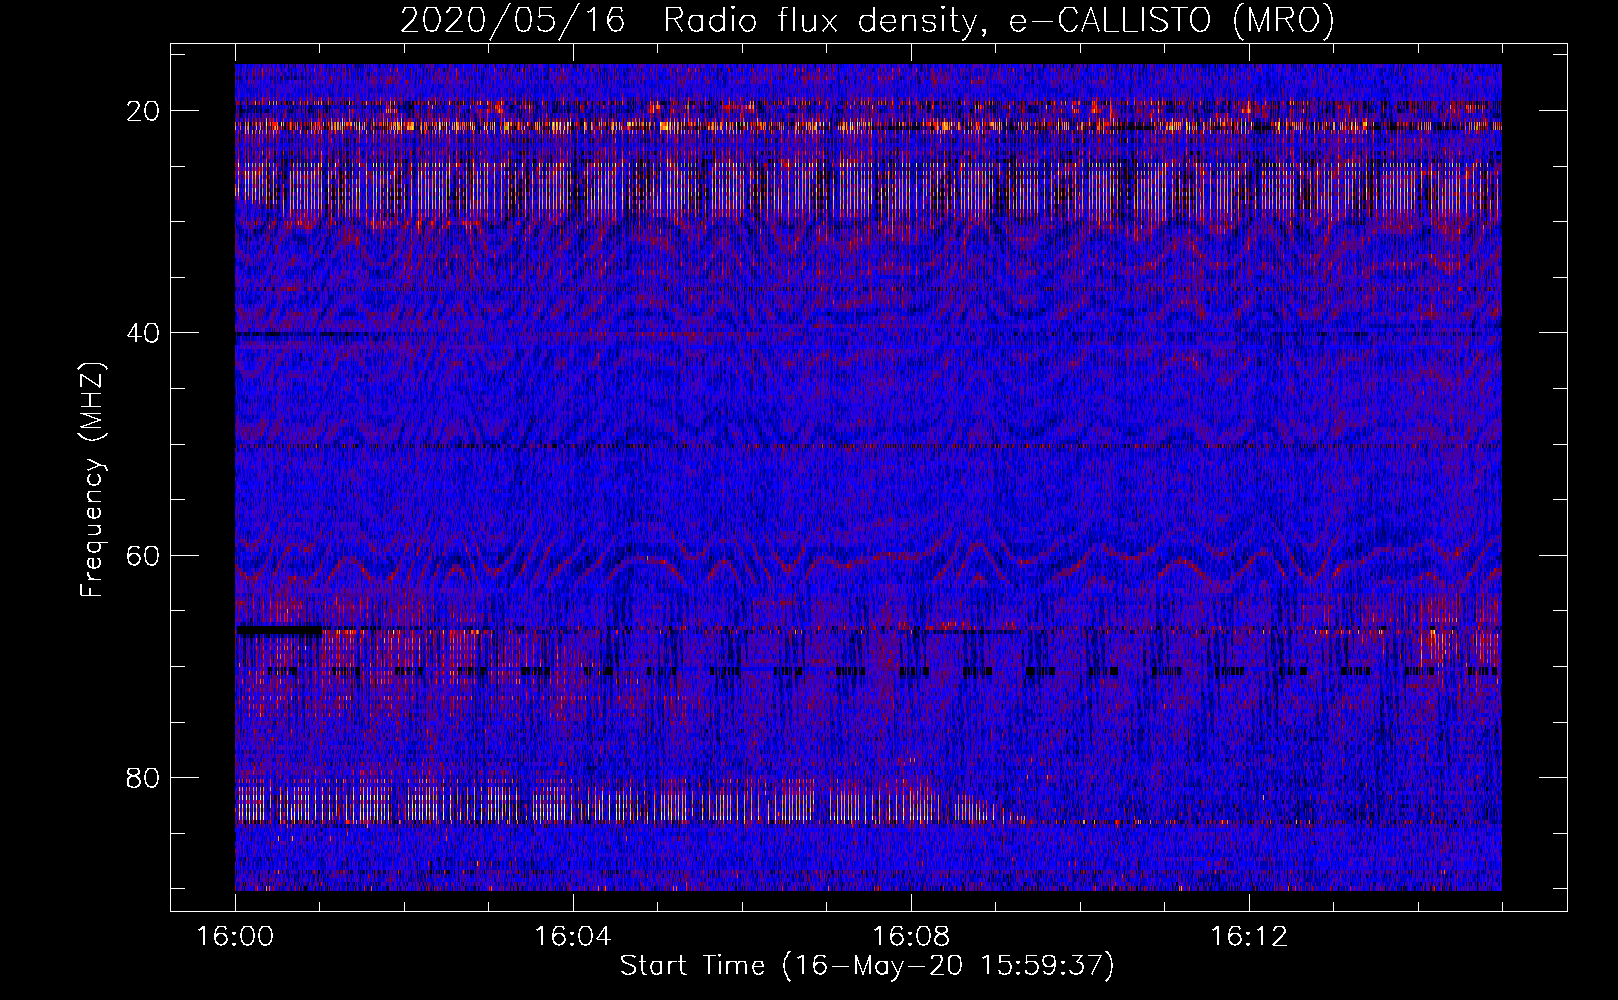
Task: Click the 16:04 time tick label
Action: 573,937
